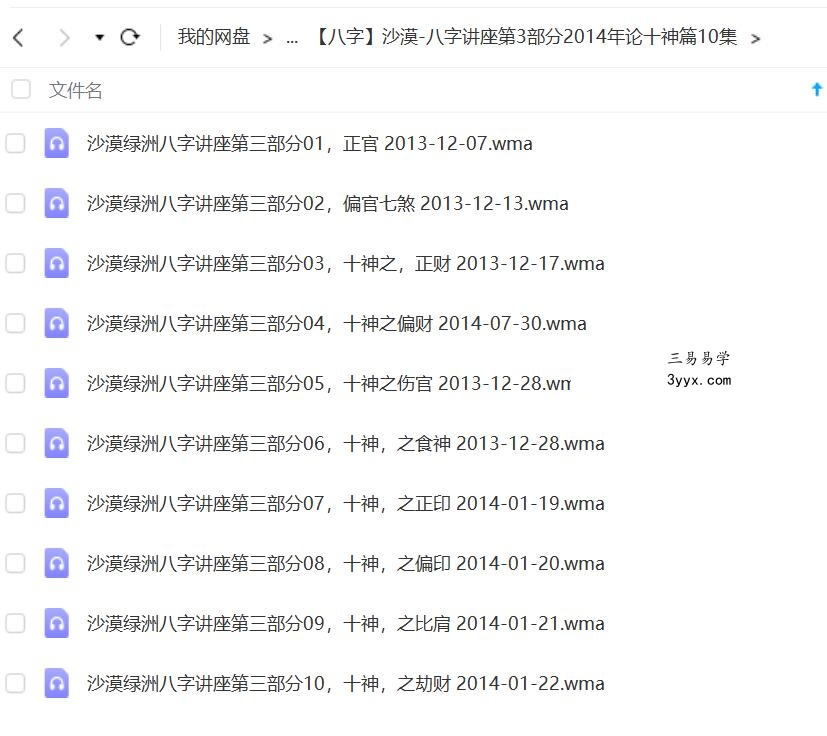This screenshot has height=736, width=827.
Task: Go back with the left arrow
Action: pyautogui.click(x=18, y=37)
